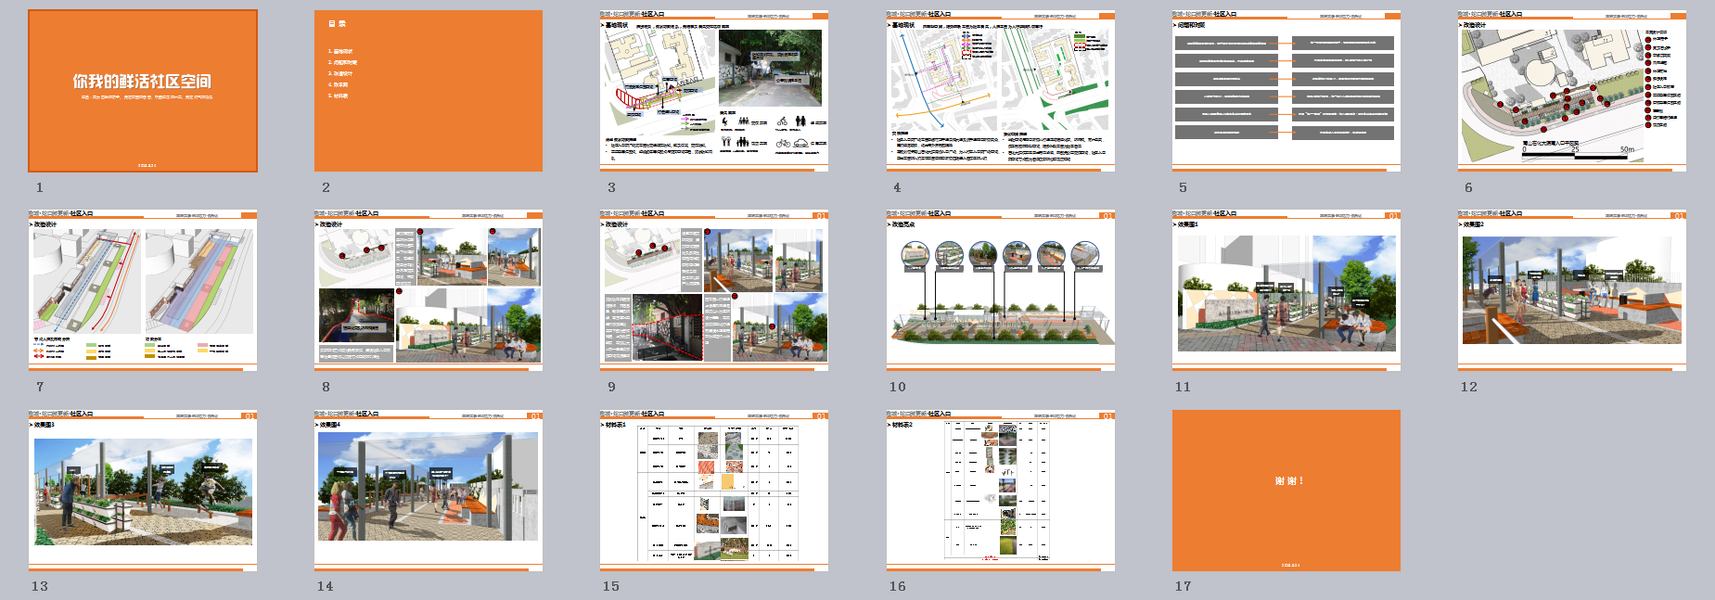The width and height of the screenshot is (1715, 600).
Task: Click slide number label 12
Action: tap(1468, 387)
